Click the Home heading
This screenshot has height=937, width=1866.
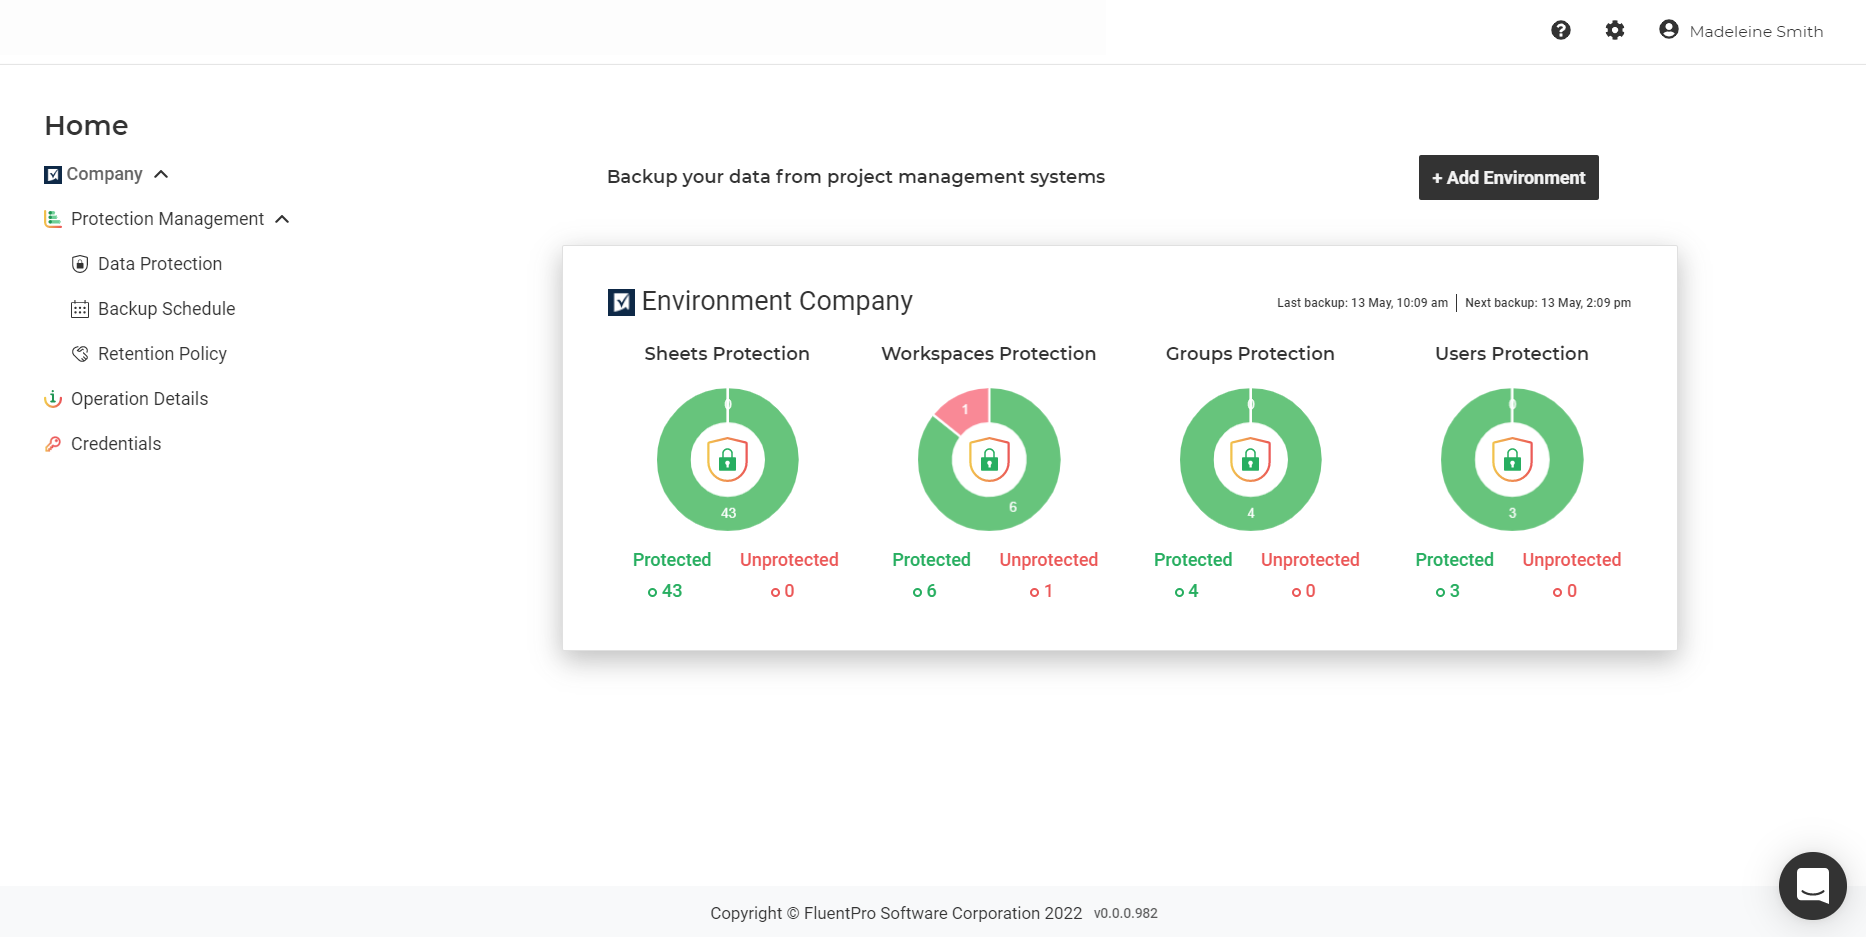coord(86,125)
